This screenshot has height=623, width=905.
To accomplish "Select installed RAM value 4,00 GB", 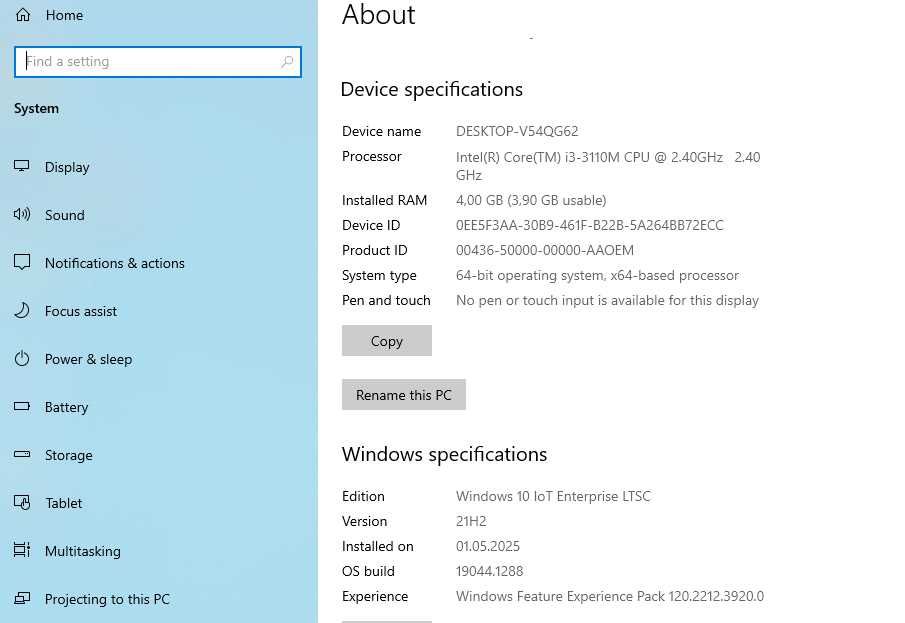I will [531, 200].
